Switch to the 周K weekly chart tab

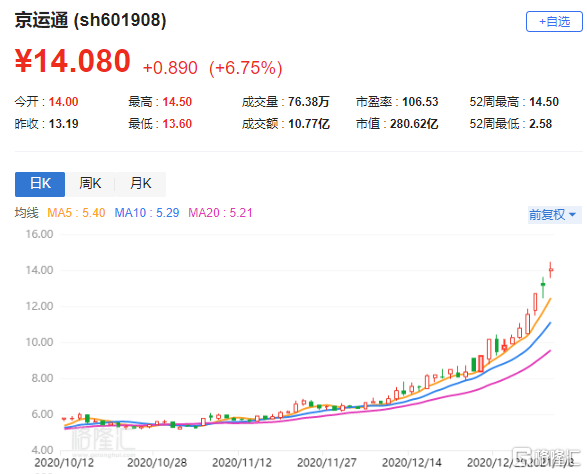pos(90,184)
